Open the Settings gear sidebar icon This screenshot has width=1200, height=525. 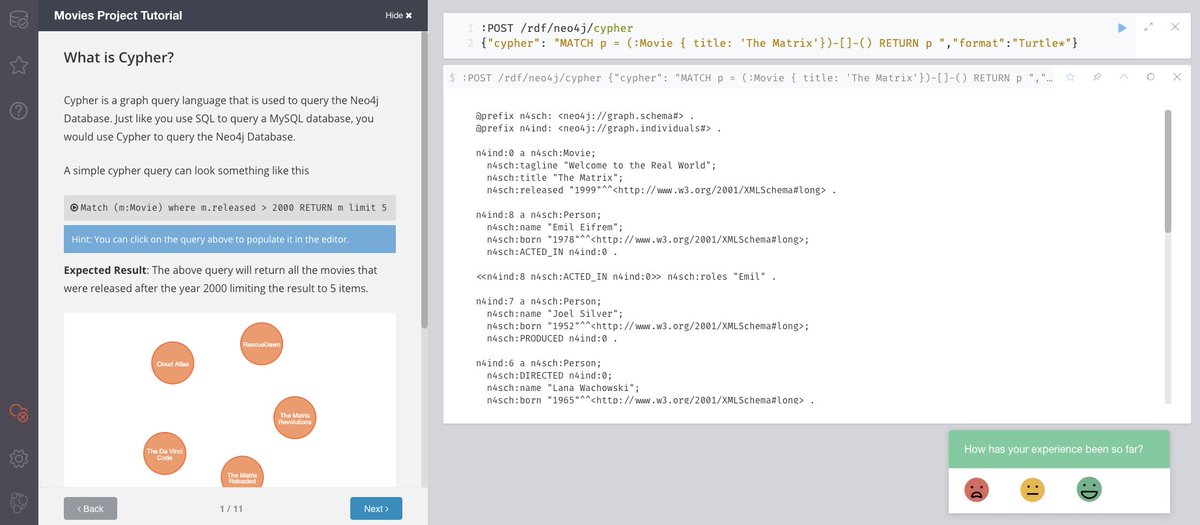click(18, 458)
